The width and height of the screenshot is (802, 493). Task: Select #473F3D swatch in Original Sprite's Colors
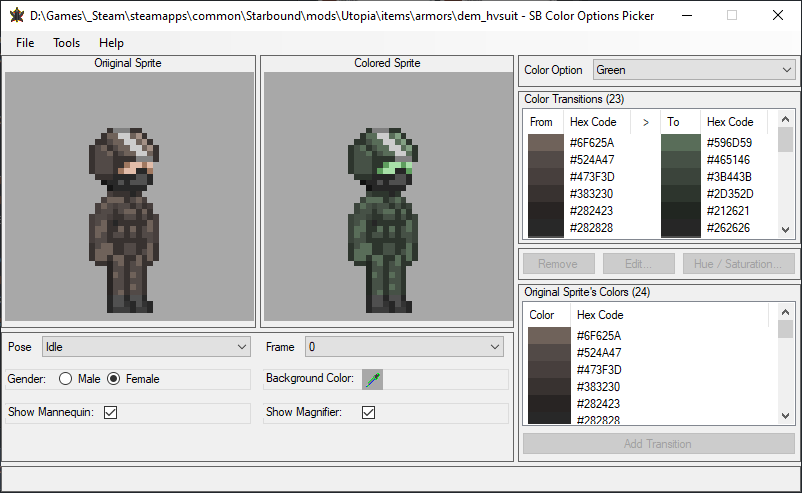click(x=549, y=370)
